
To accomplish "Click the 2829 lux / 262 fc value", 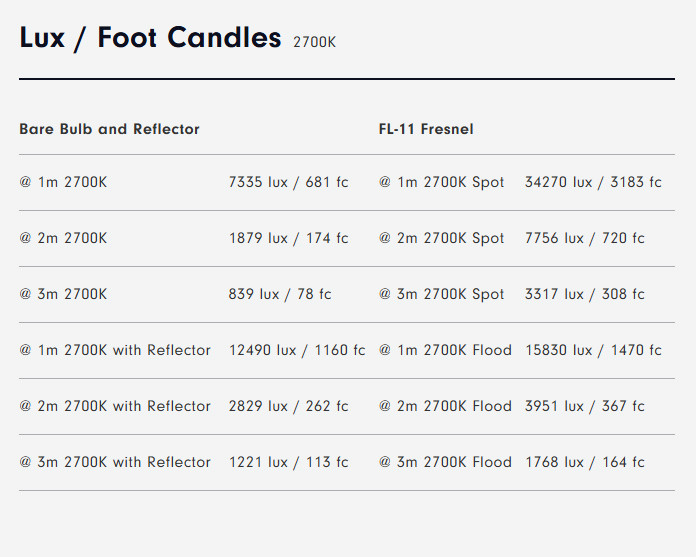I will tap(289, 406).
